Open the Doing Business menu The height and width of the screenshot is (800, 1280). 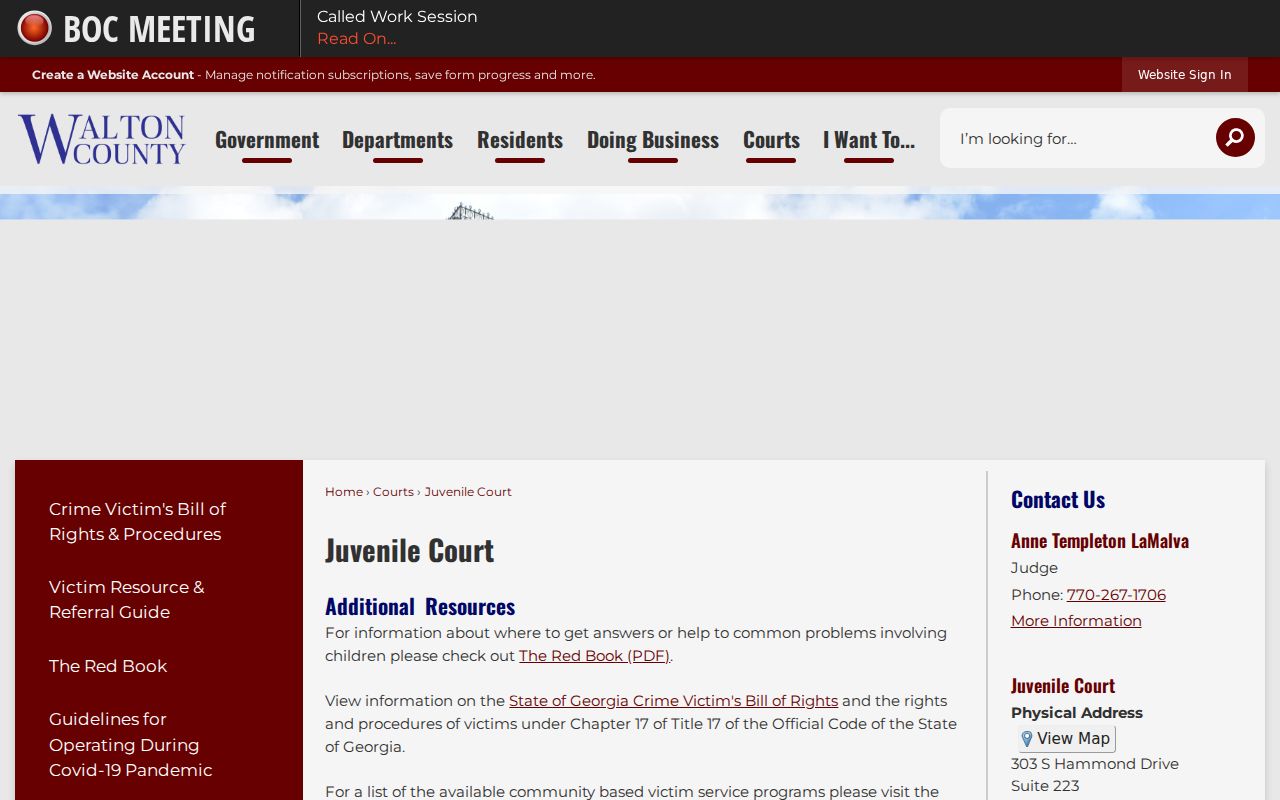pos(653,140)
